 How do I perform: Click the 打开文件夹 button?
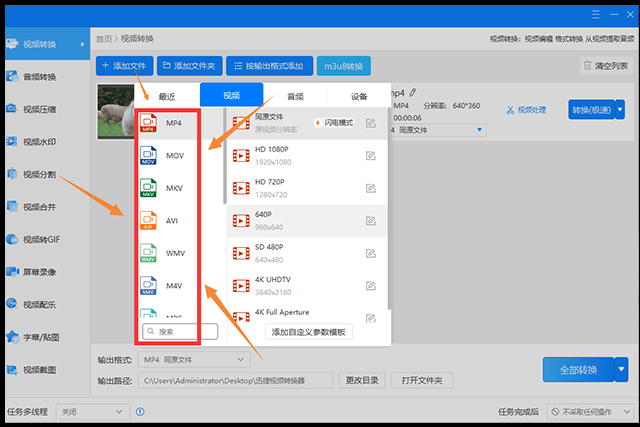click(x=422, y=380)
